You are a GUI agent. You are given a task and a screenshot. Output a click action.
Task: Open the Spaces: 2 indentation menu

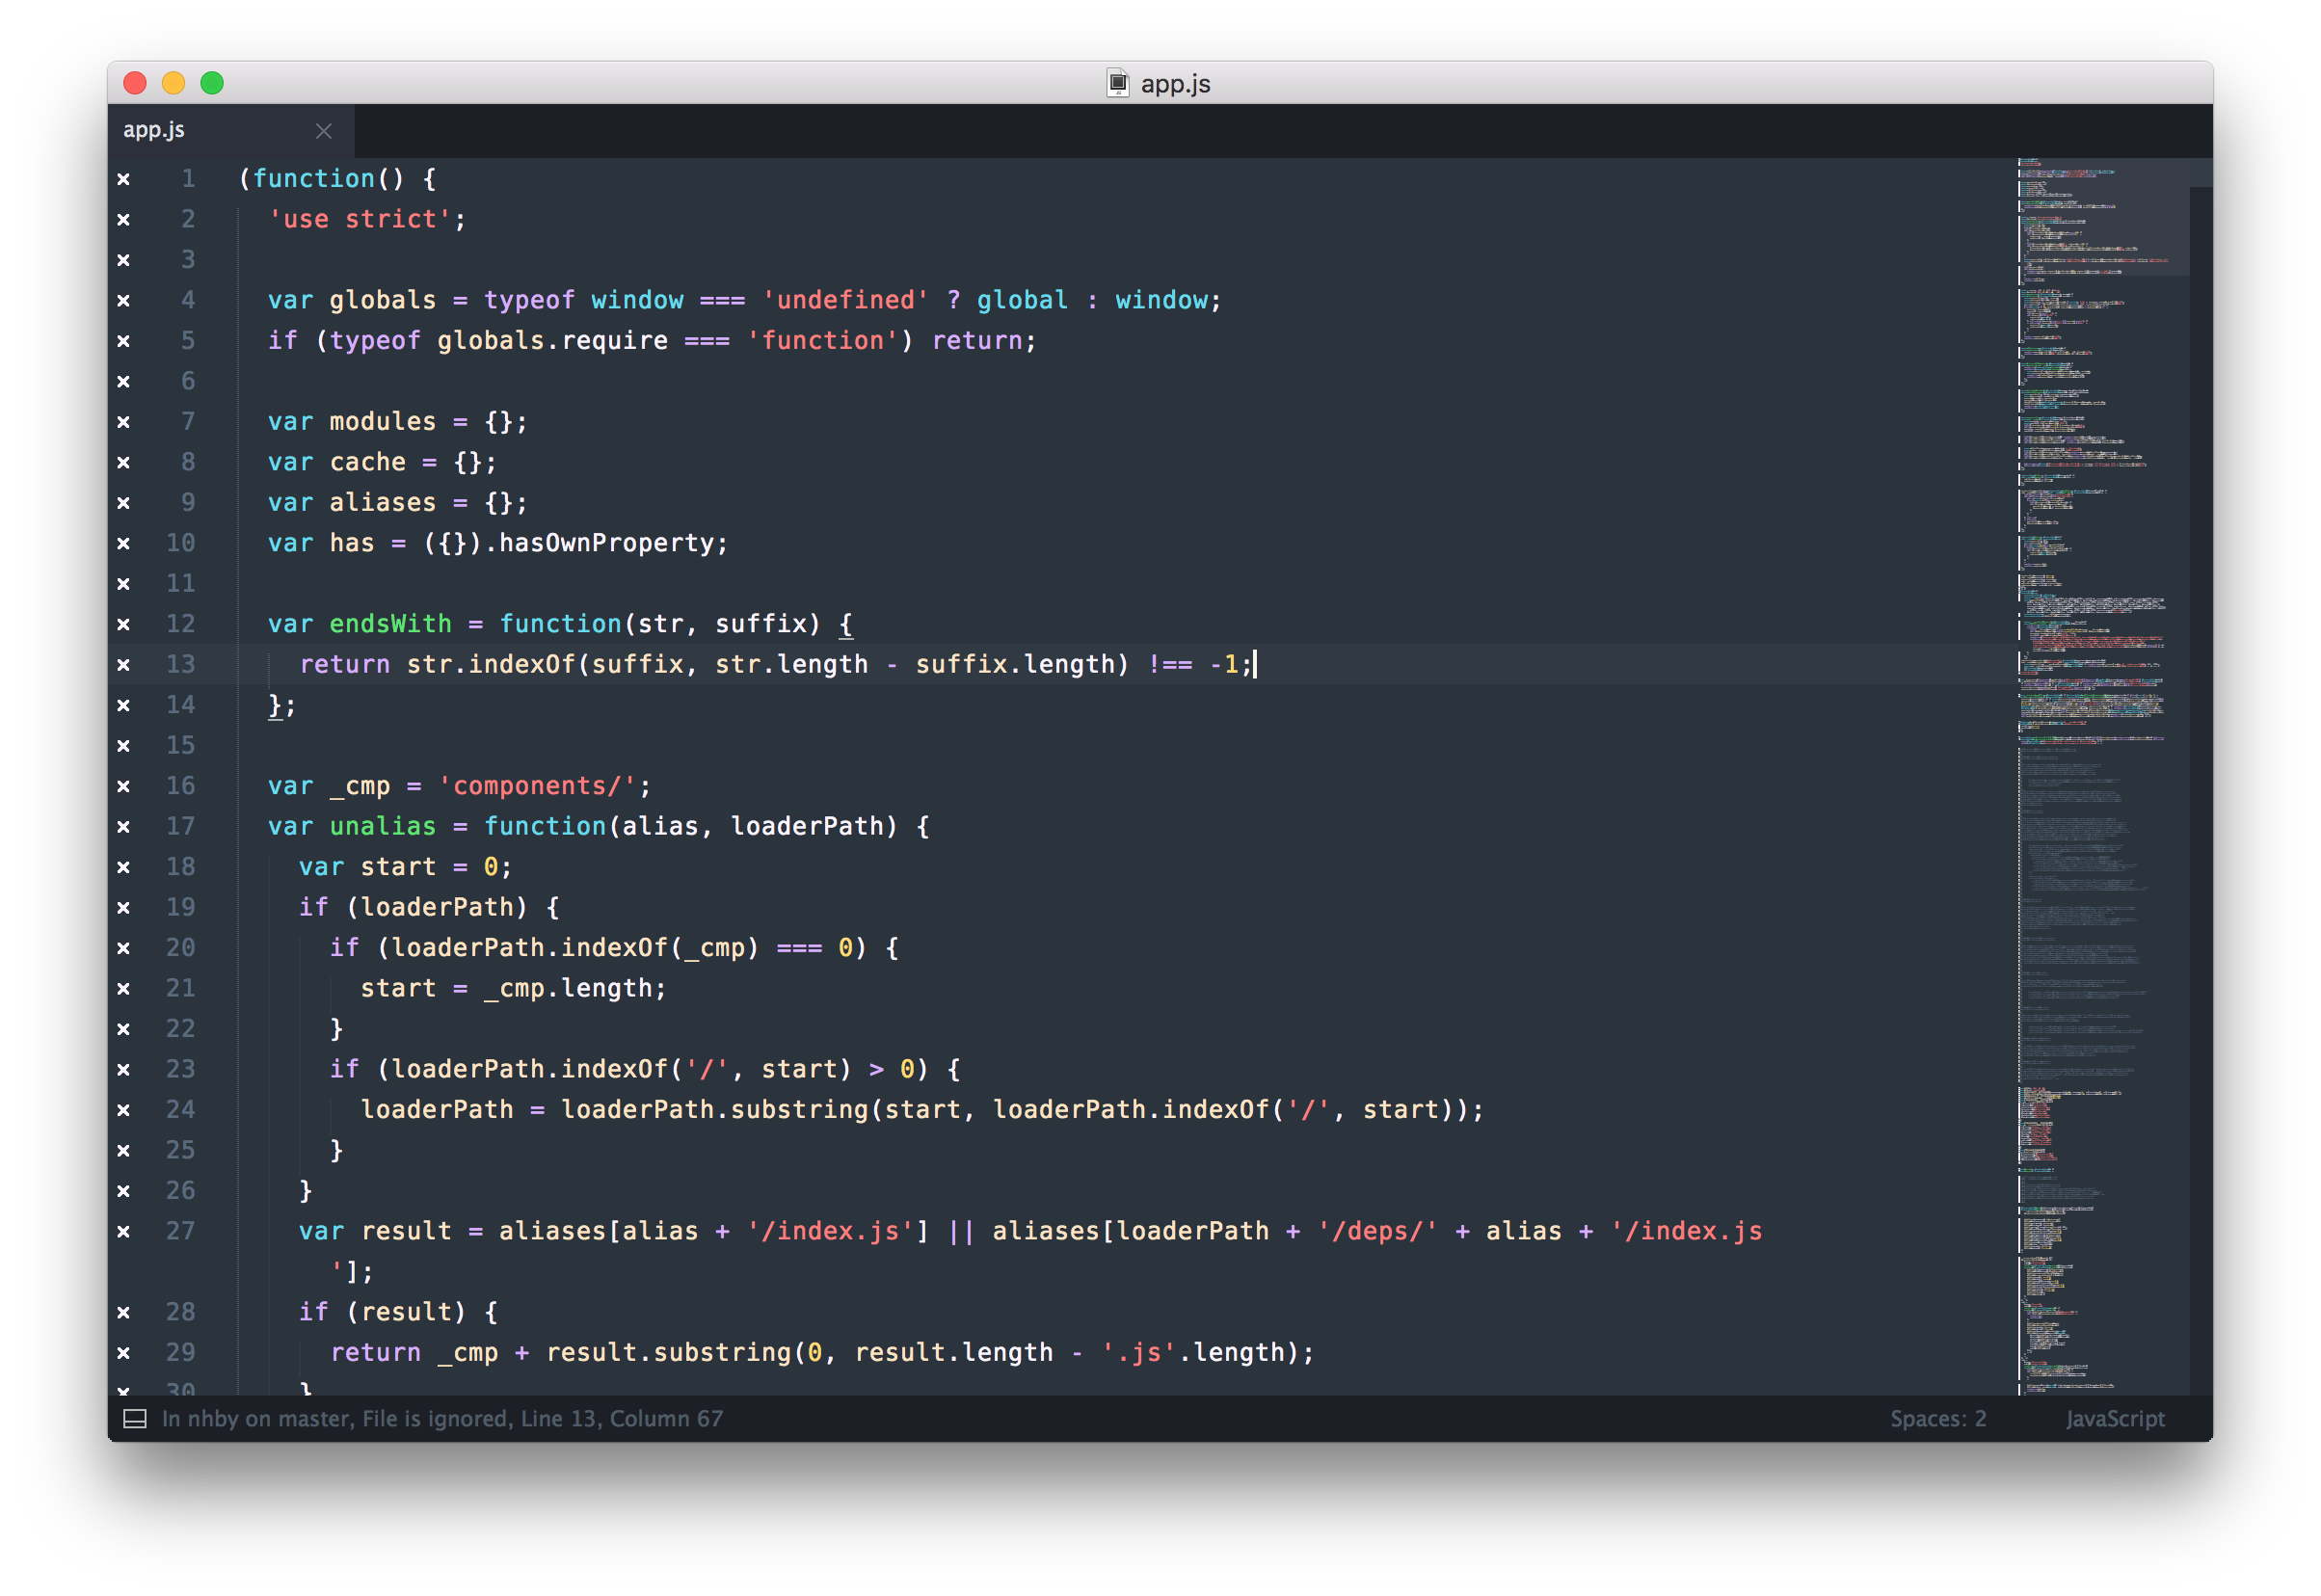point(1937,1419)
